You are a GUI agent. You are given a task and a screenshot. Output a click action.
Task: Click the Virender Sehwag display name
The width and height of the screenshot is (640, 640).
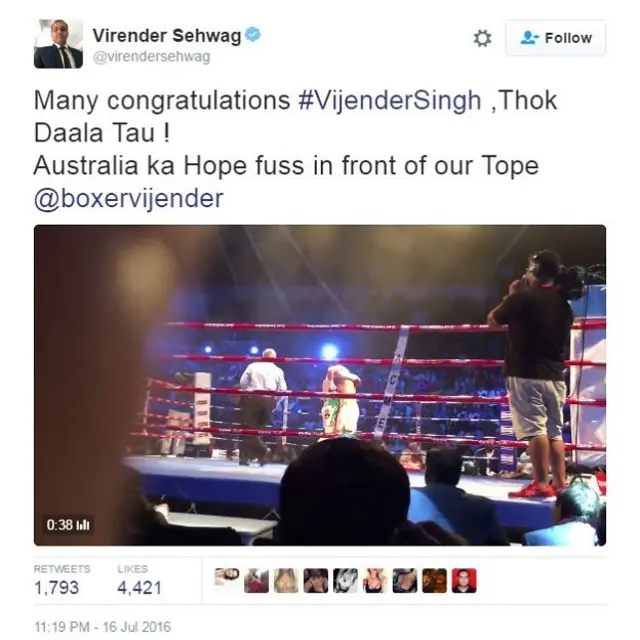tap(167, 36)
